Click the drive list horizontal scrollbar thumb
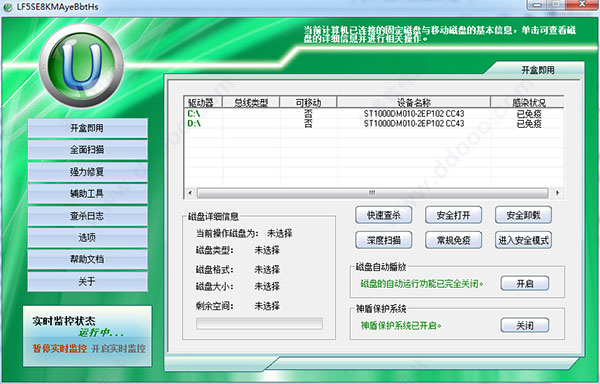Screen dimensions: 600x384 click(x=372, y=193)
